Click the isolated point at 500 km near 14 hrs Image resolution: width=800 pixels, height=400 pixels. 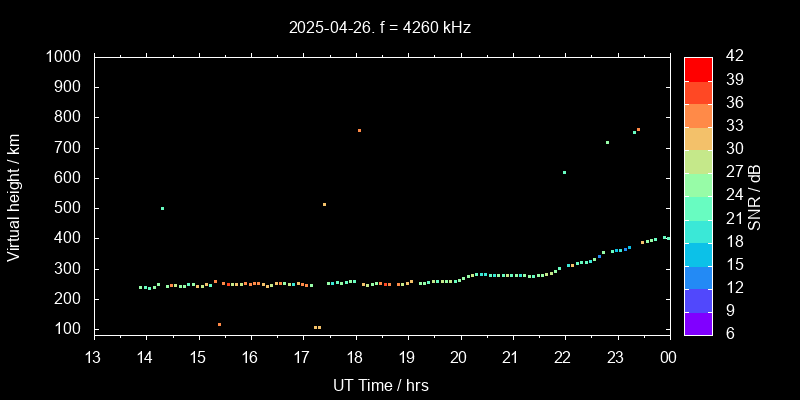tap(162, 208)
